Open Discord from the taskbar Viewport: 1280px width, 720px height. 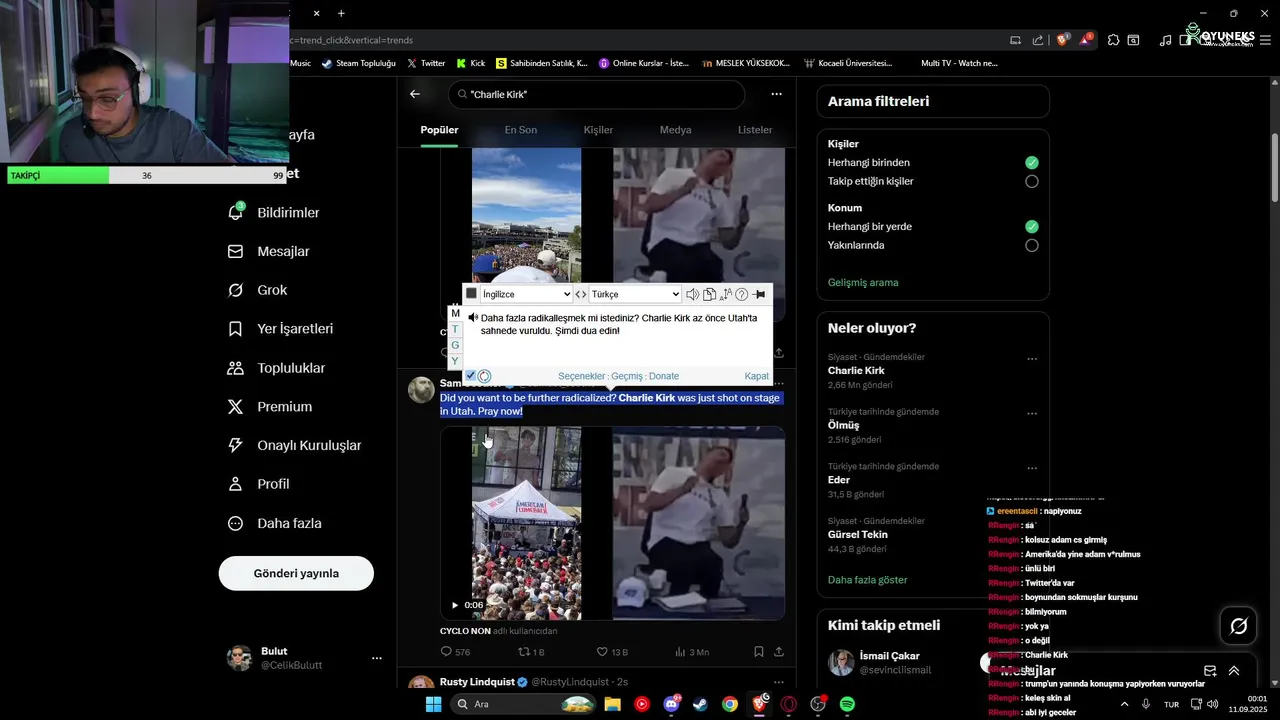point(671,704)
